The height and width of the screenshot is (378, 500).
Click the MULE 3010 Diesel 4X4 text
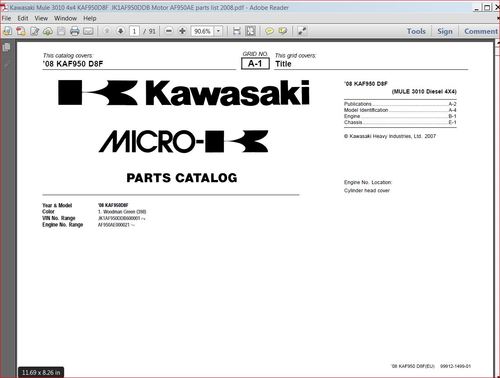pyautogui.click(x=424, y=91)
